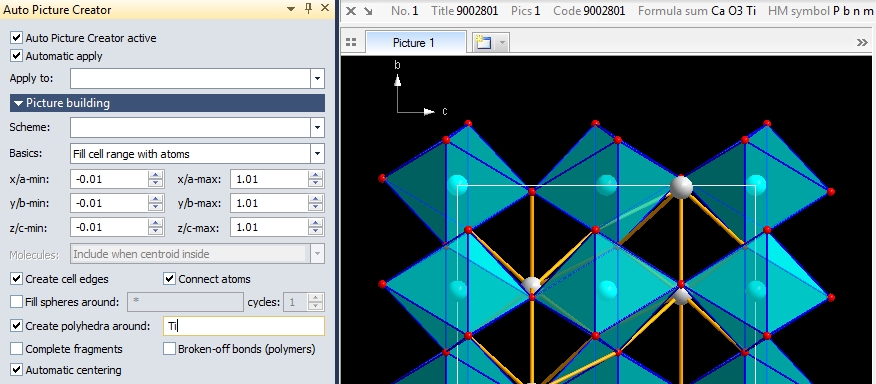Disable Connect atoms checkbox
Image resolution: width=876 pixels, height=384 pixels.
pyautogui.click(x=170, y=278)
